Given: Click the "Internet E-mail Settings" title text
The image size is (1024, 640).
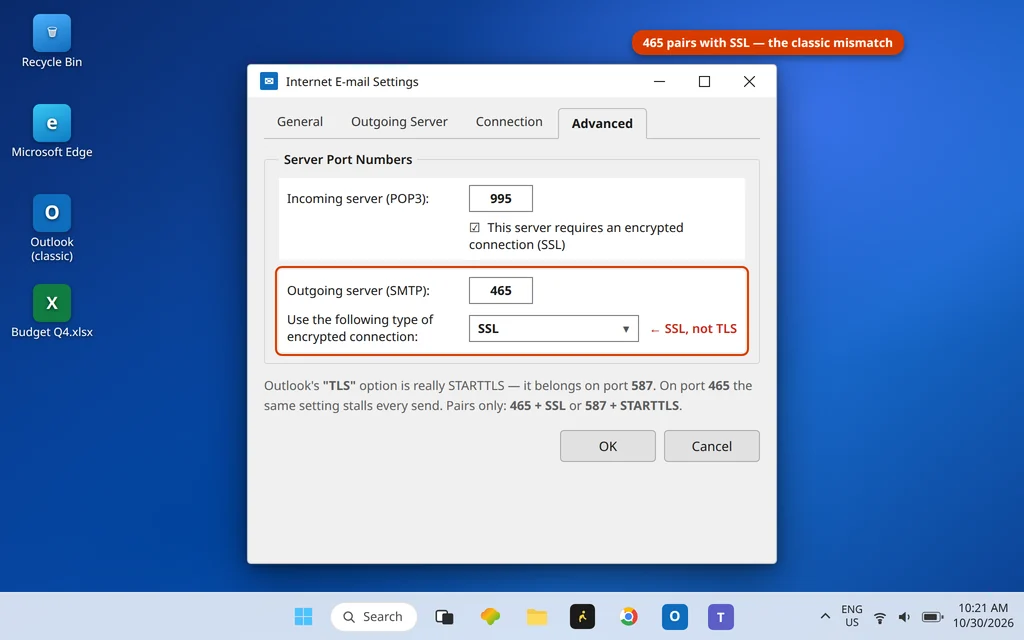Looking at the screenshot, I should pos(352,82).
